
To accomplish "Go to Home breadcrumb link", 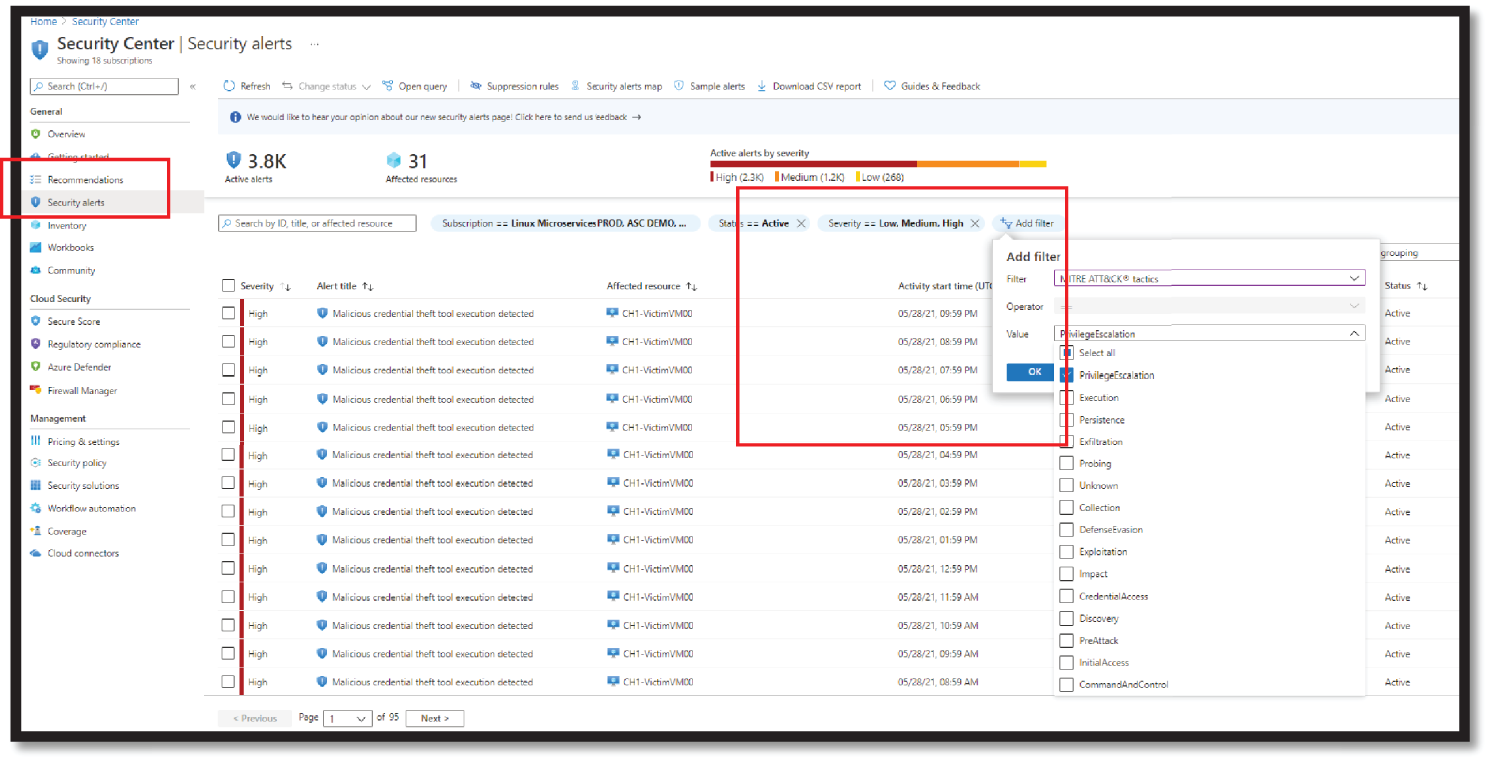I will point(43,21).
